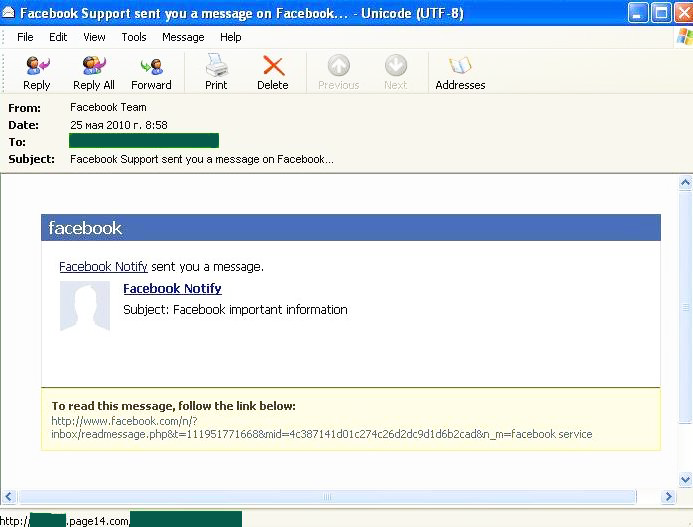This screenshot has width=693, height=527.
Task: Follow the facebook.com readmessage link
Action: [321, 428]
